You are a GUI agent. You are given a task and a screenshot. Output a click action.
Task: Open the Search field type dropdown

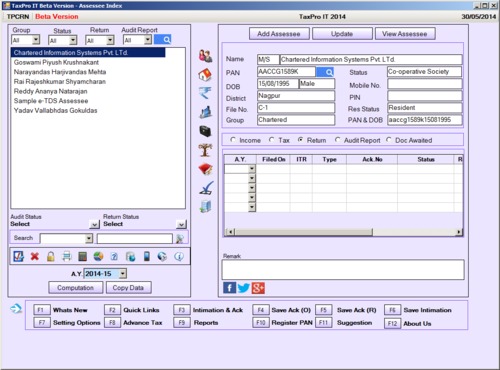89,238
